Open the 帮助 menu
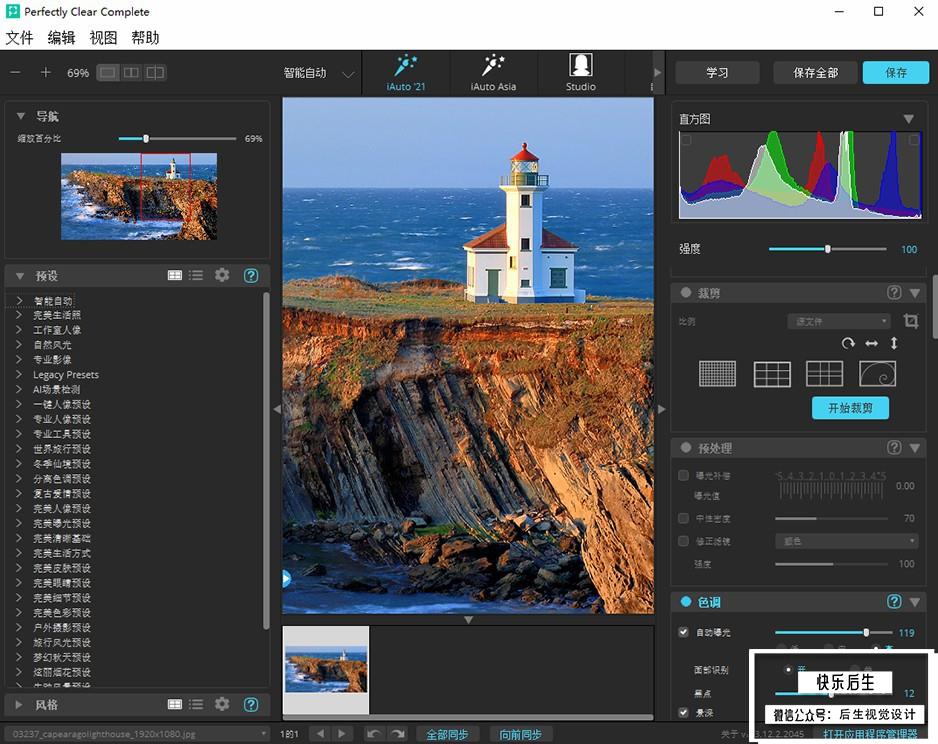This screenshot has height=744, width=938. (145, 38)
